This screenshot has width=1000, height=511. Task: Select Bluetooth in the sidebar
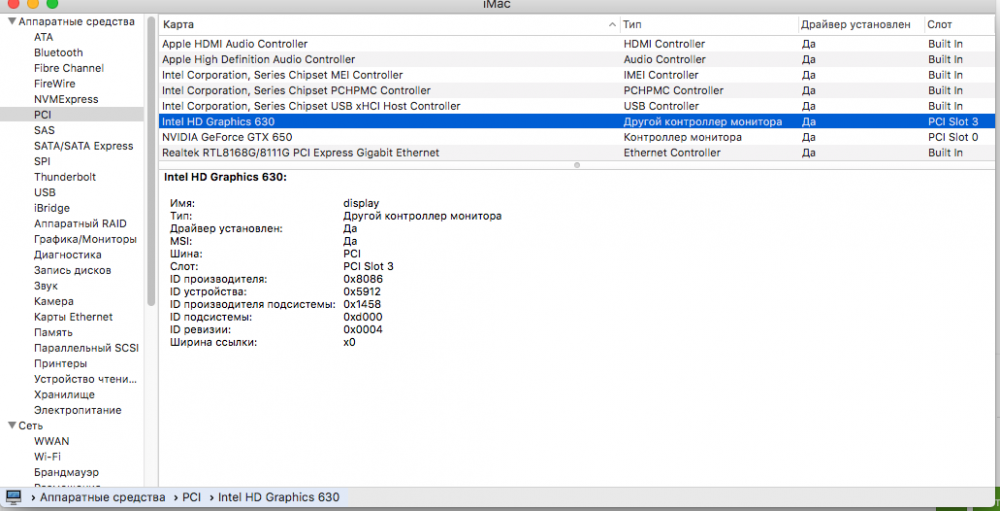coord(59,52)
